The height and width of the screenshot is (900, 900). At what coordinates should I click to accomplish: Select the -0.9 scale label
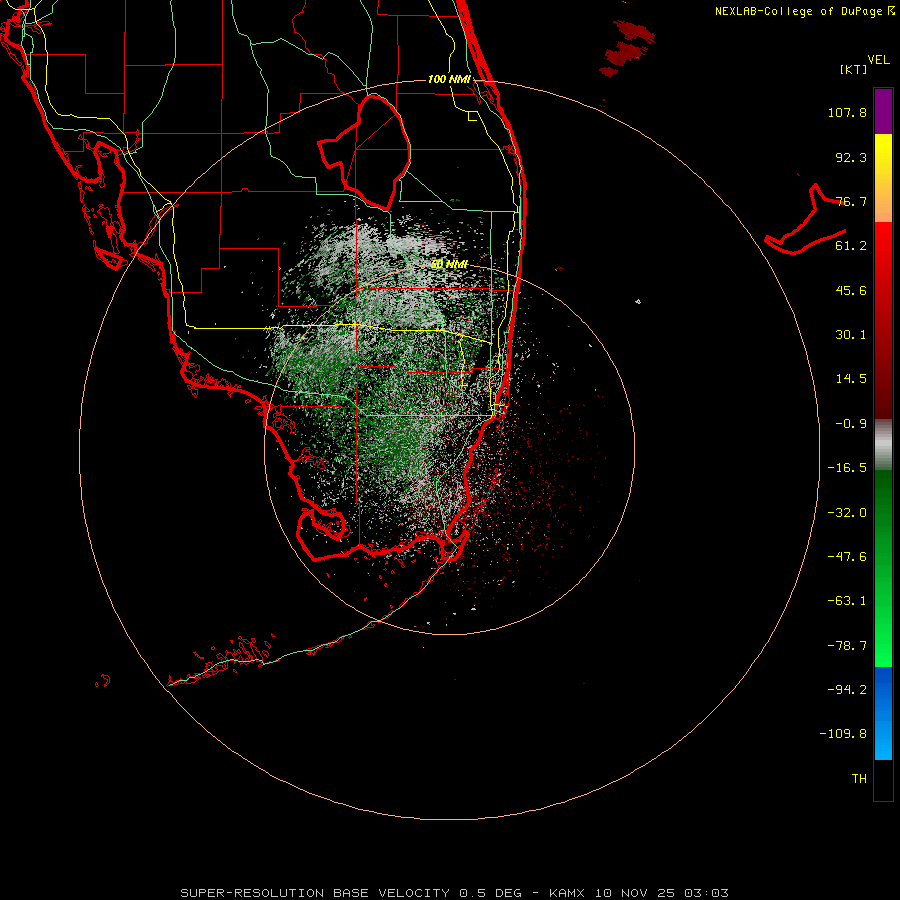[851, 424]
